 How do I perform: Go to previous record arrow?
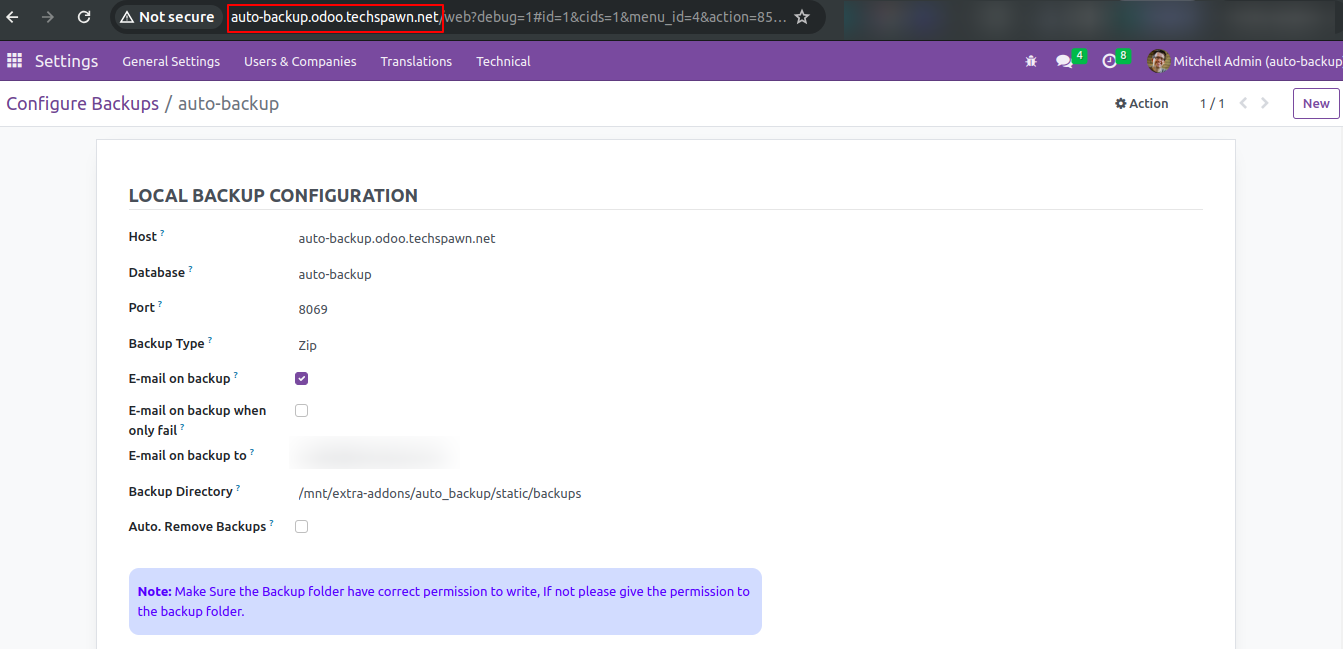click(x=1244, y=103)
